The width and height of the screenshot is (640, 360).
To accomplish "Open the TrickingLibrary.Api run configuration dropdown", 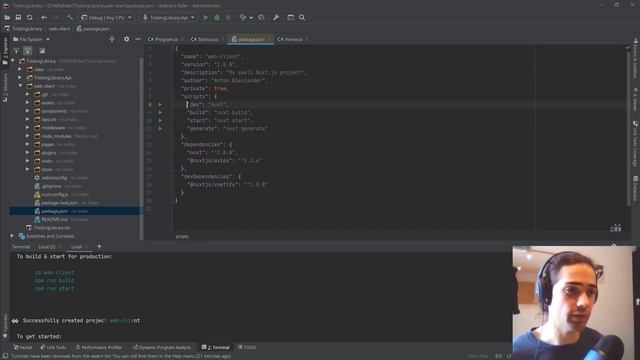I will (x=169, y=18).
